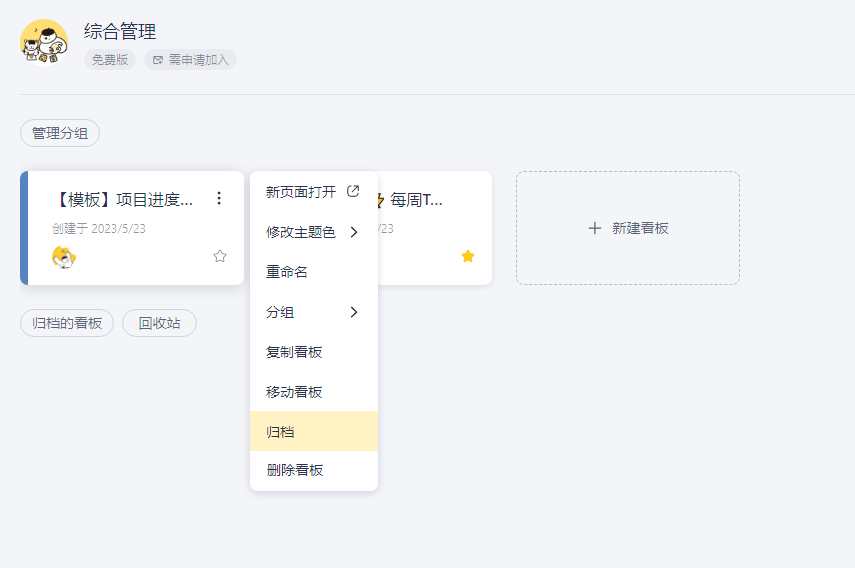The image size is (855, 568).
Task: Click the blue color strip on template board
Action: [24, 228]
